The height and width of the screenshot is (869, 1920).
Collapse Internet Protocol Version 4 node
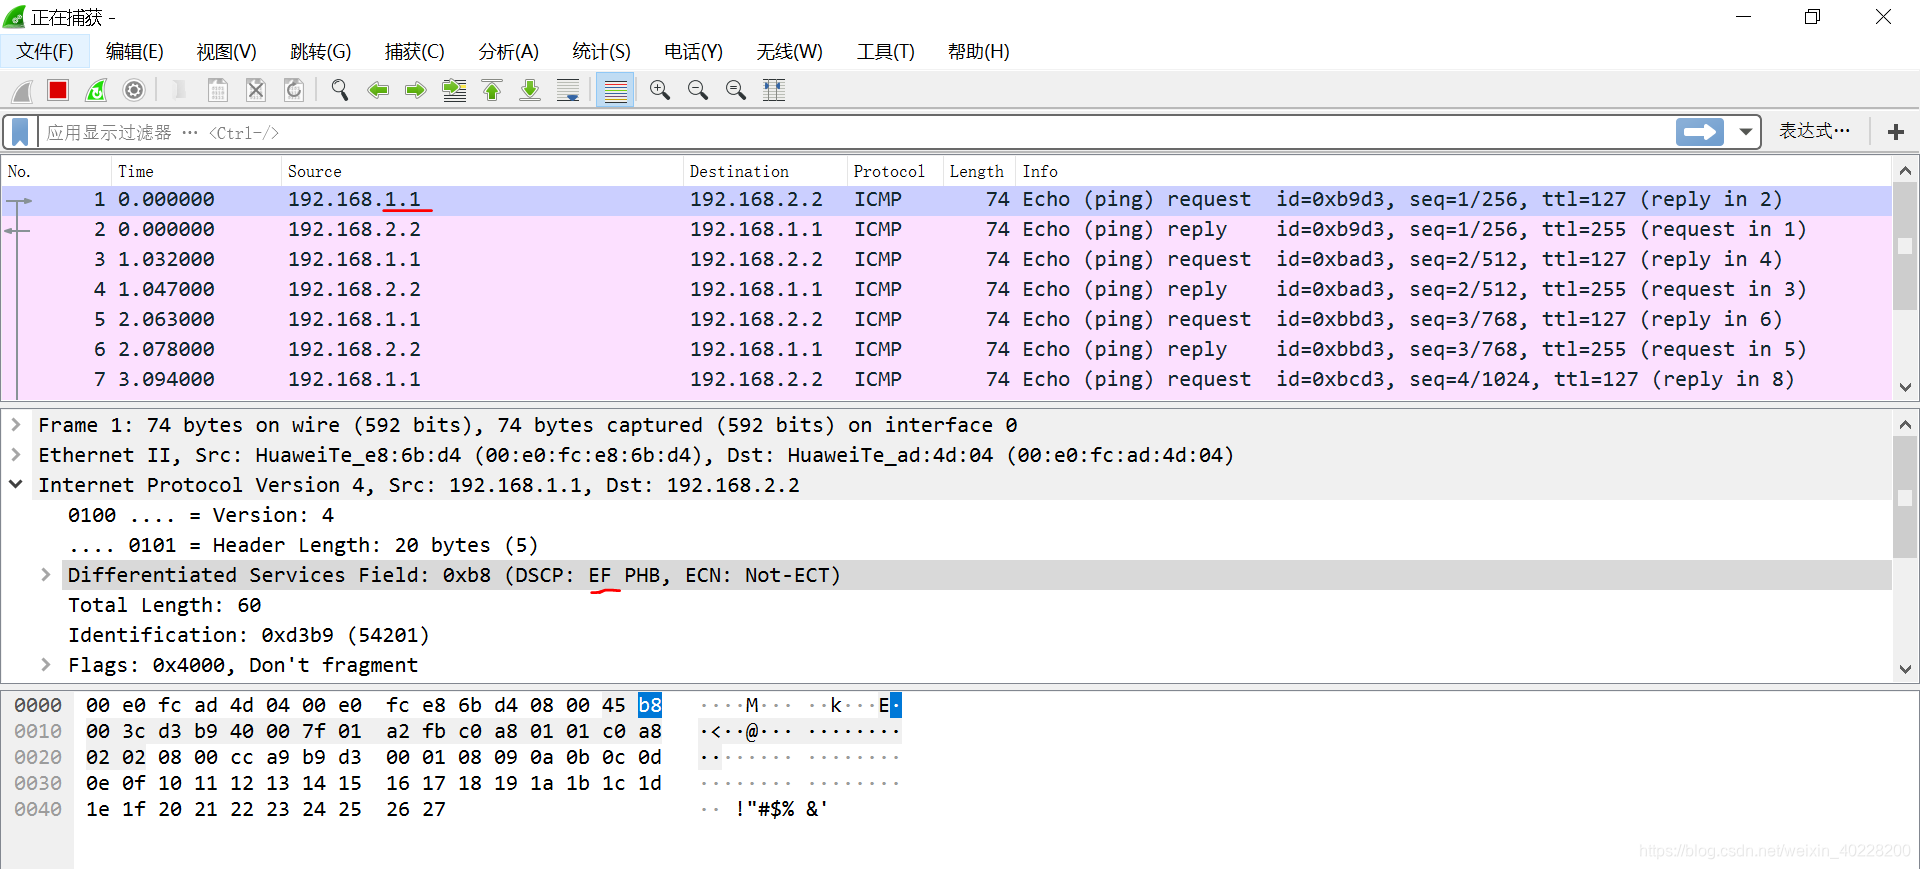point(16,485)
